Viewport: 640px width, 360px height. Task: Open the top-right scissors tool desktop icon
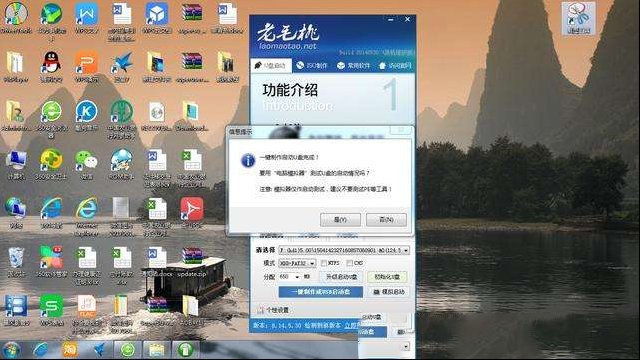pos(579,18)
